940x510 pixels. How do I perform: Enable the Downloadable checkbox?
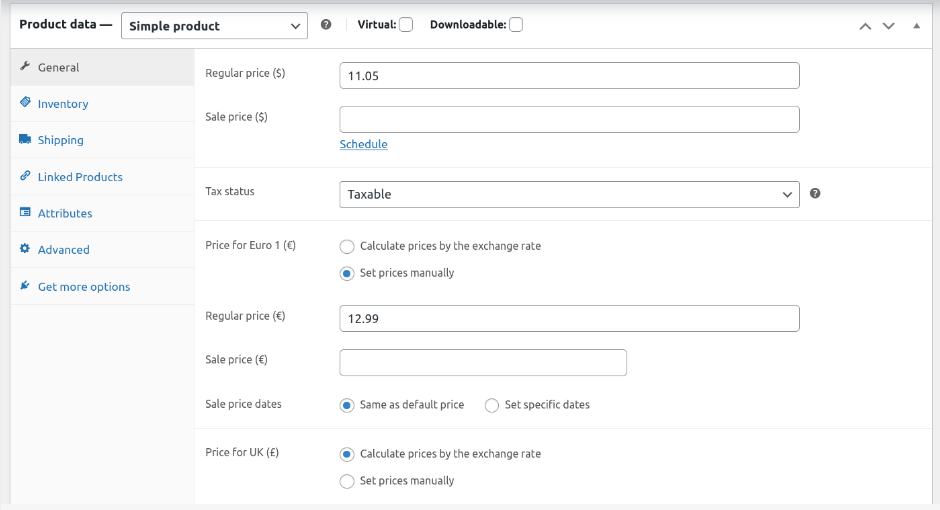click(x=516, y=25)
